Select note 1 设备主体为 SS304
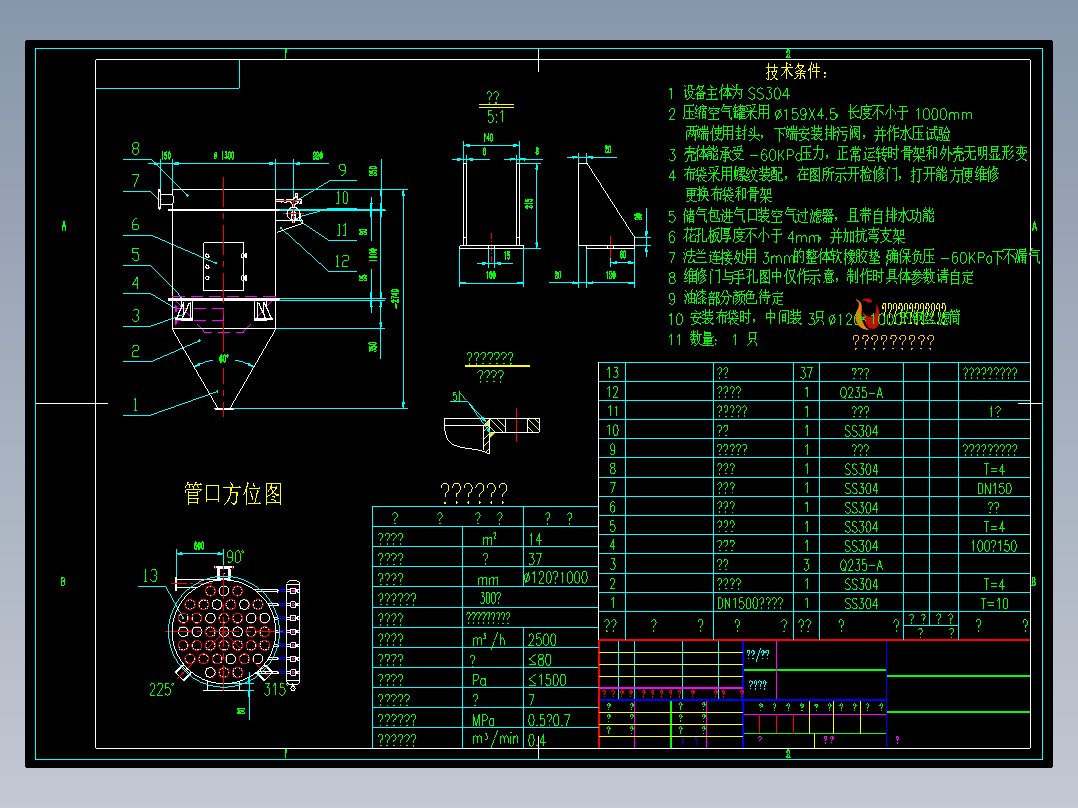This screenshot has height=808, width=1078. (x=729, y=94)
